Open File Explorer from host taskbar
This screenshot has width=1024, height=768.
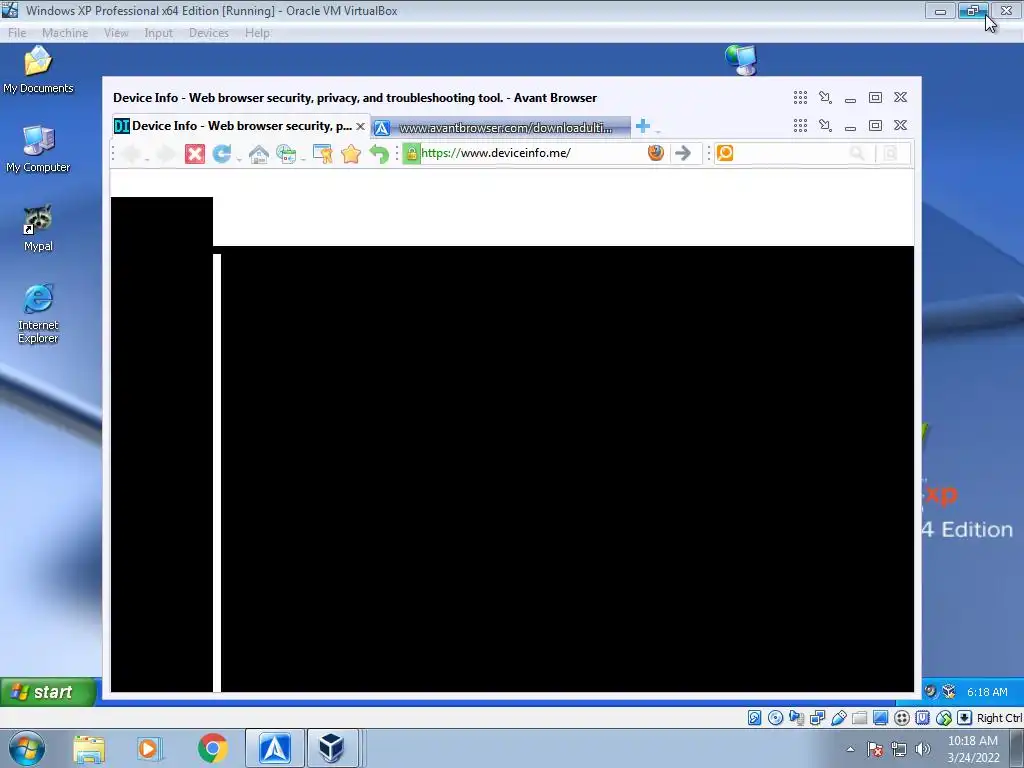tap(89, 749)
